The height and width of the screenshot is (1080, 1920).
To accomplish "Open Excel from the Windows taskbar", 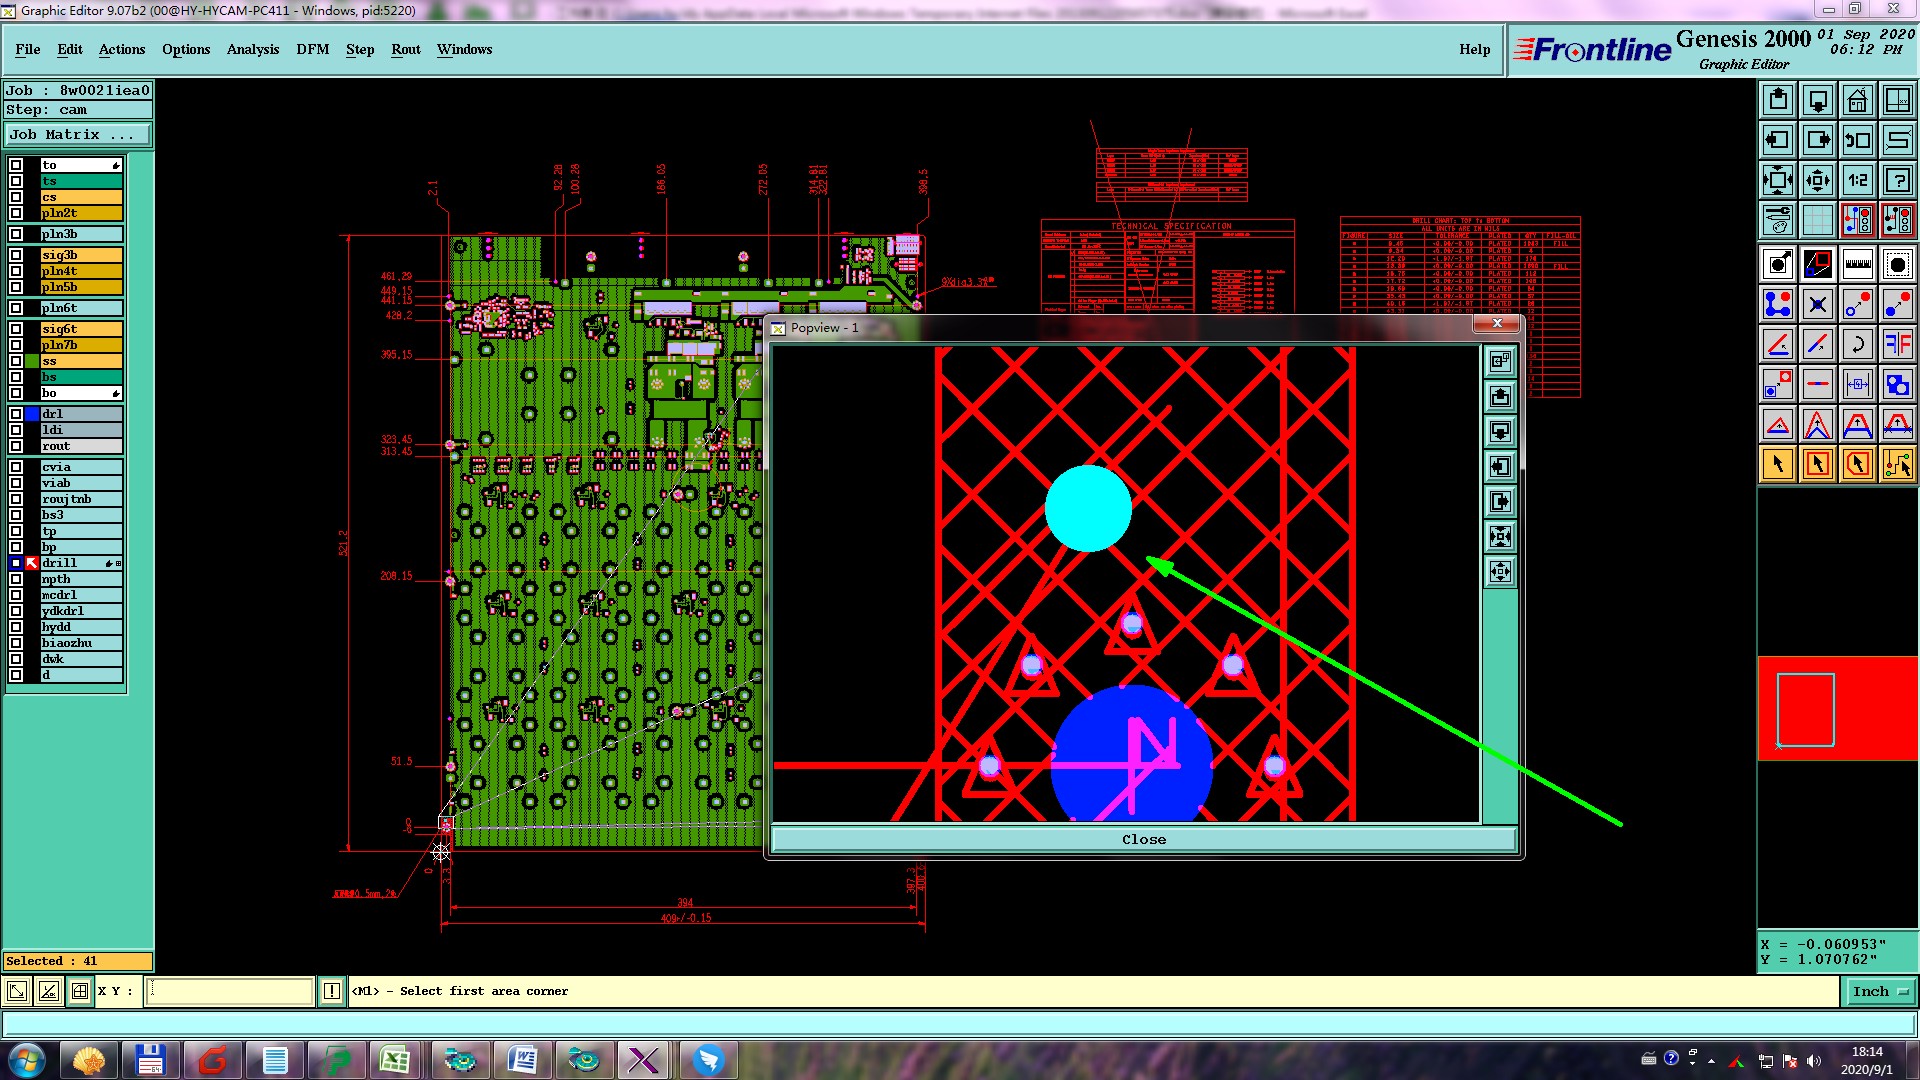I will (x=395, y=1060).
